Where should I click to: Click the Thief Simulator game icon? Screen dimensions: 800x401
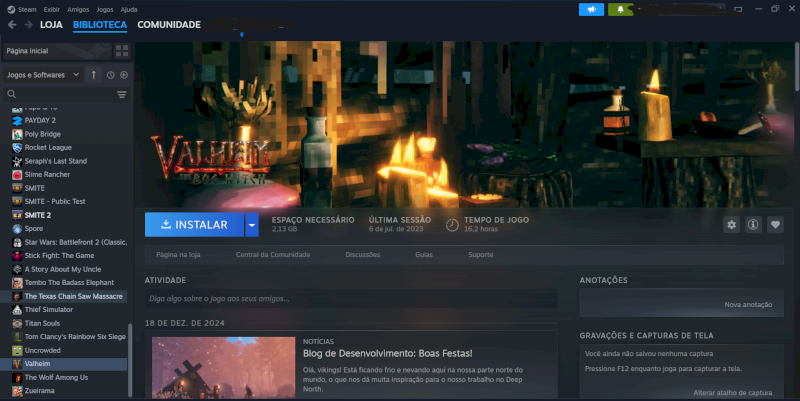pos(17,310)
